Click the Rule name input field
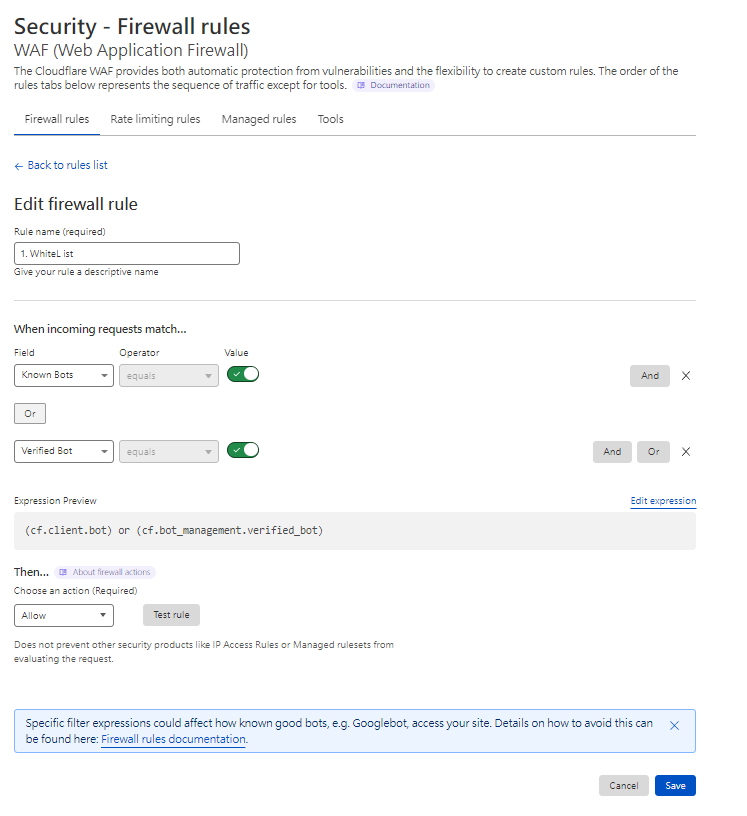 127,254
